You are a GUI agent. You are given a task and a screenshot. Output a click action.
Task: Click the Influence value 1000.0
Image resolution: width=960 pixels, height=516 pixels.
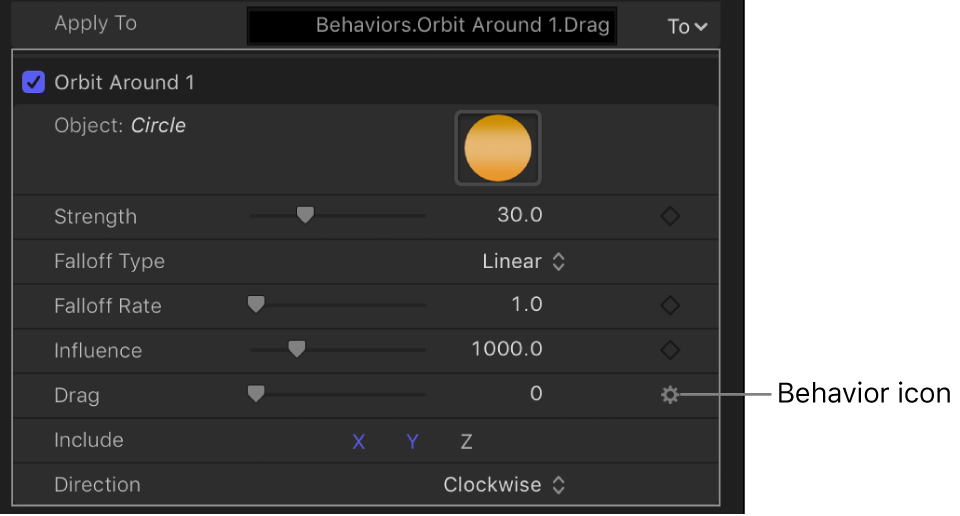[x=507, y=350]
